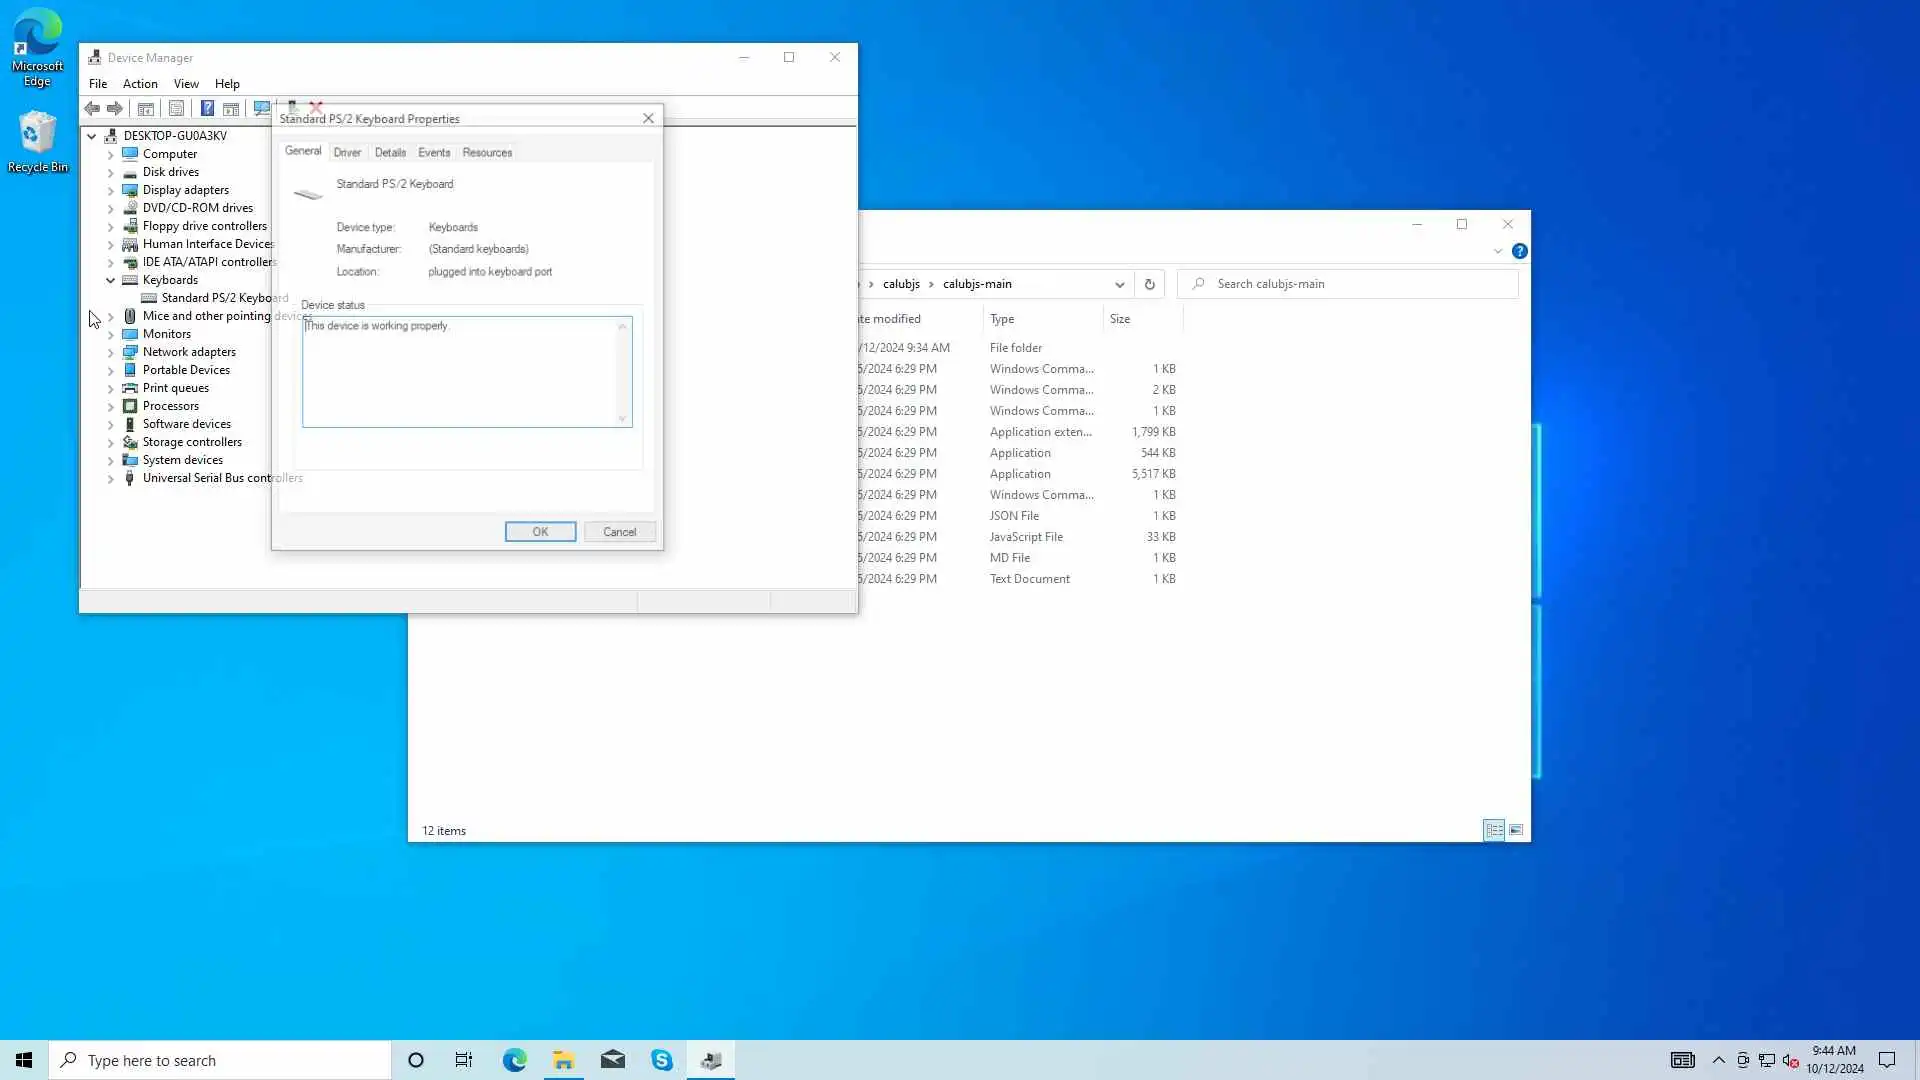Screen dimensions: 1920x1080
Task: Click the Show/Hide Console Tree toolbar icon
Action: click(x=146, y=108)
